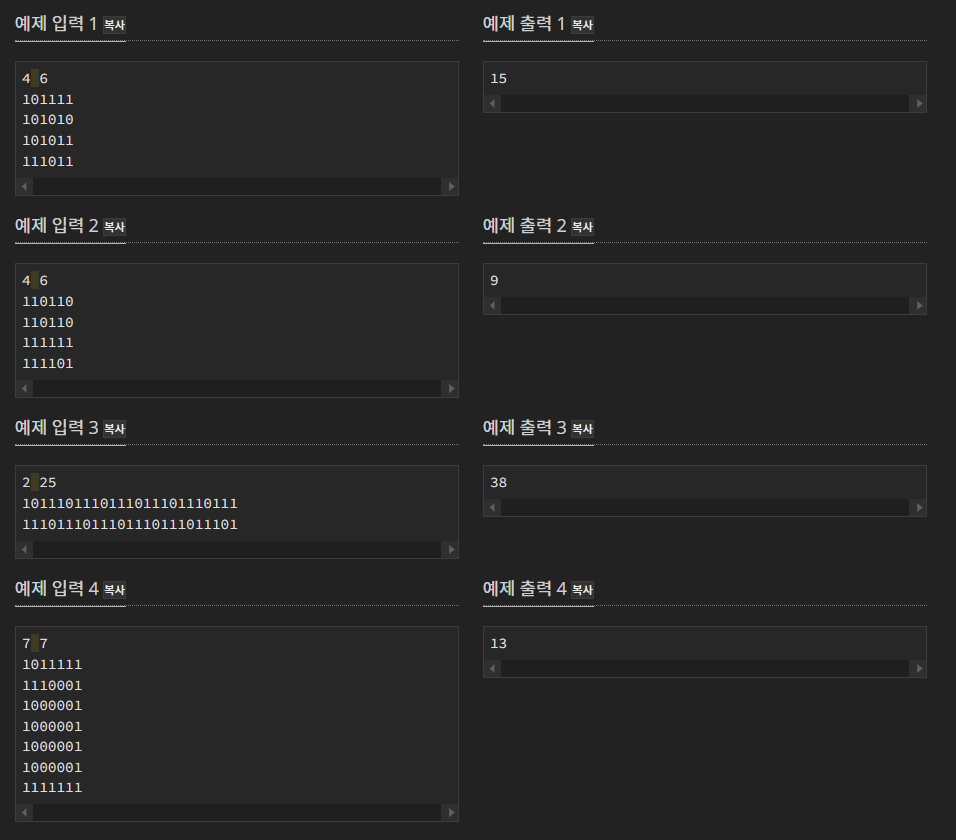956x840 pixels.
Task: Click right scroll arrow in 예제 입력 2 box
Action: click(451, 388)
